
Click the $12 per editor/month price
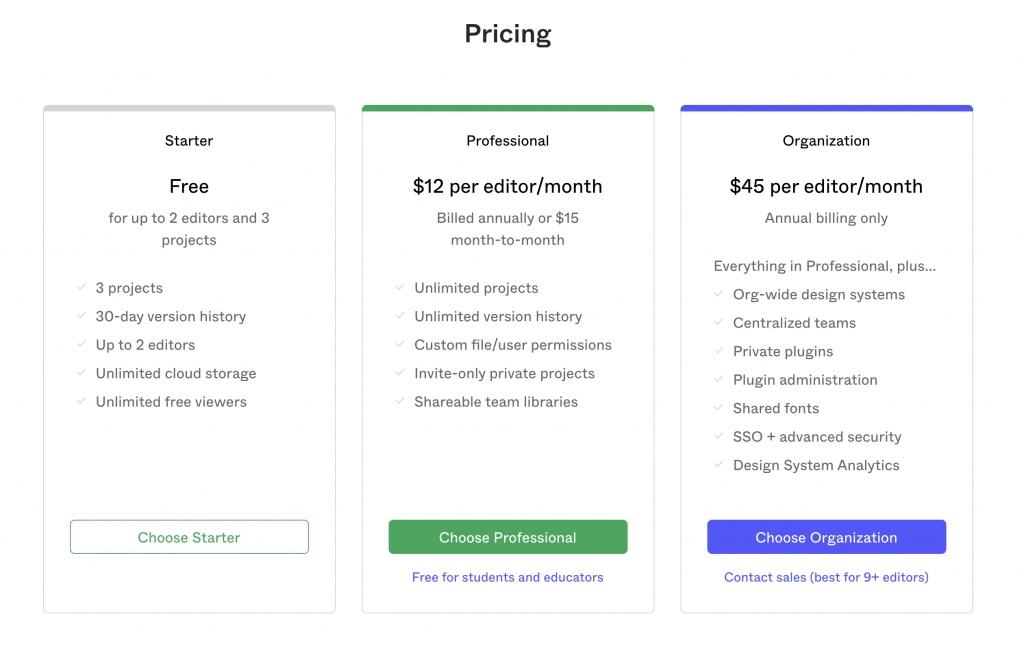[x=507, y=186]
